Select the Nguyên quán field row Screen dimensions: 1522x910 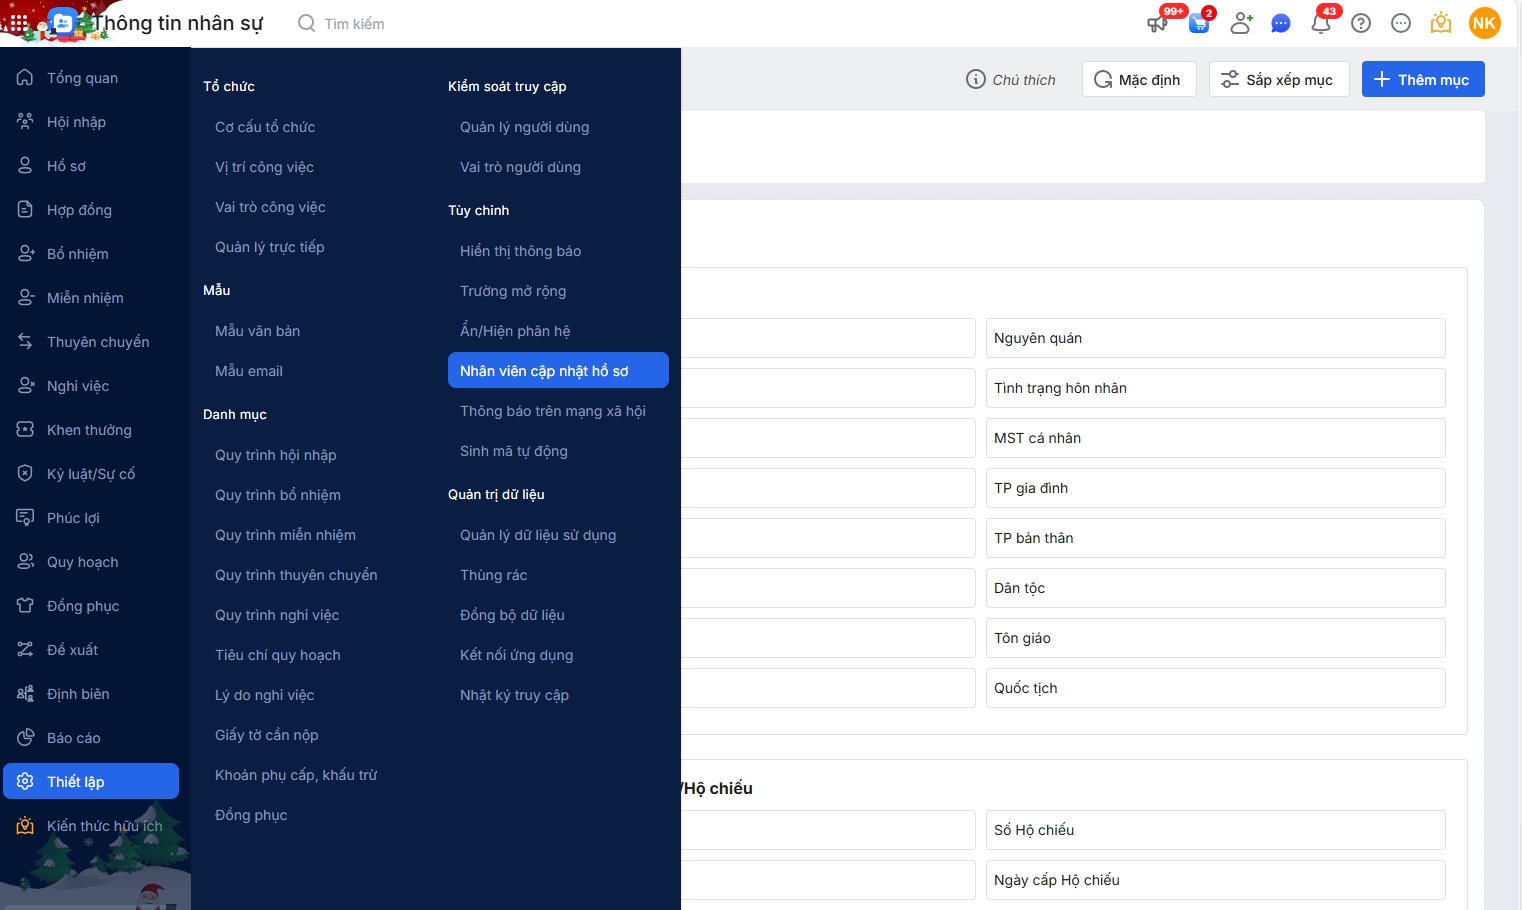(x=1215, y=338)
